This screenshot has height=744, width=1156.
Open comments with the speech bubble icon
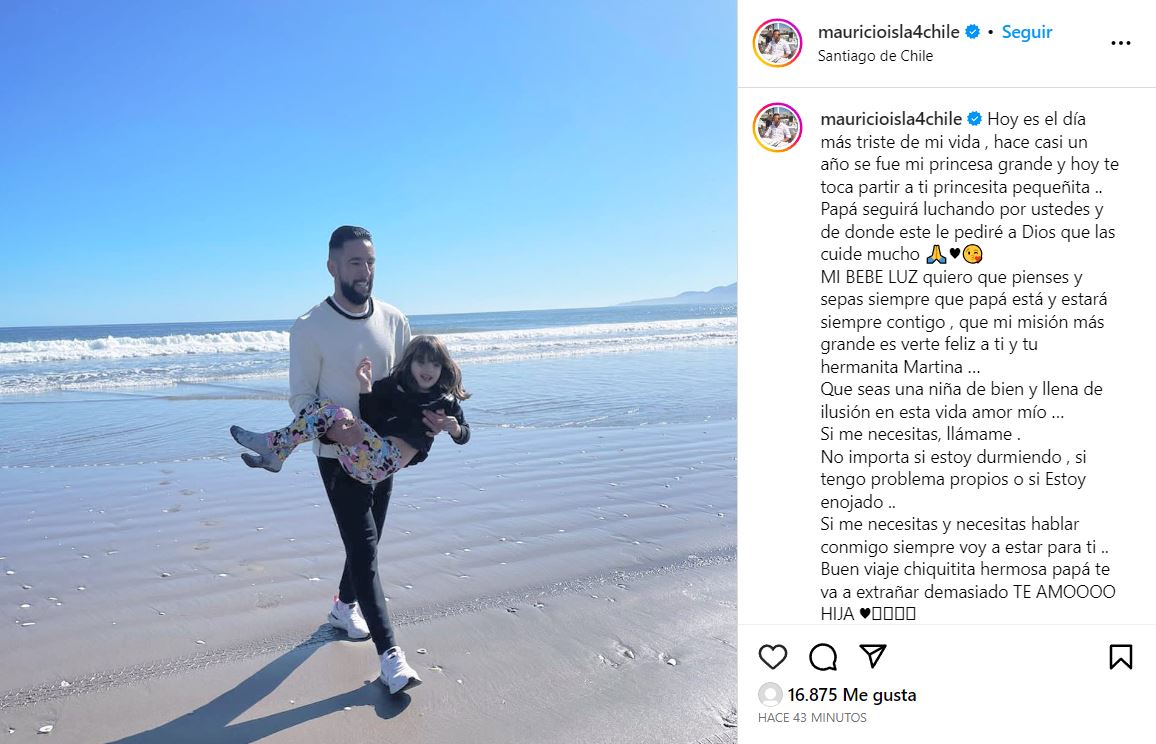(823, 656)
